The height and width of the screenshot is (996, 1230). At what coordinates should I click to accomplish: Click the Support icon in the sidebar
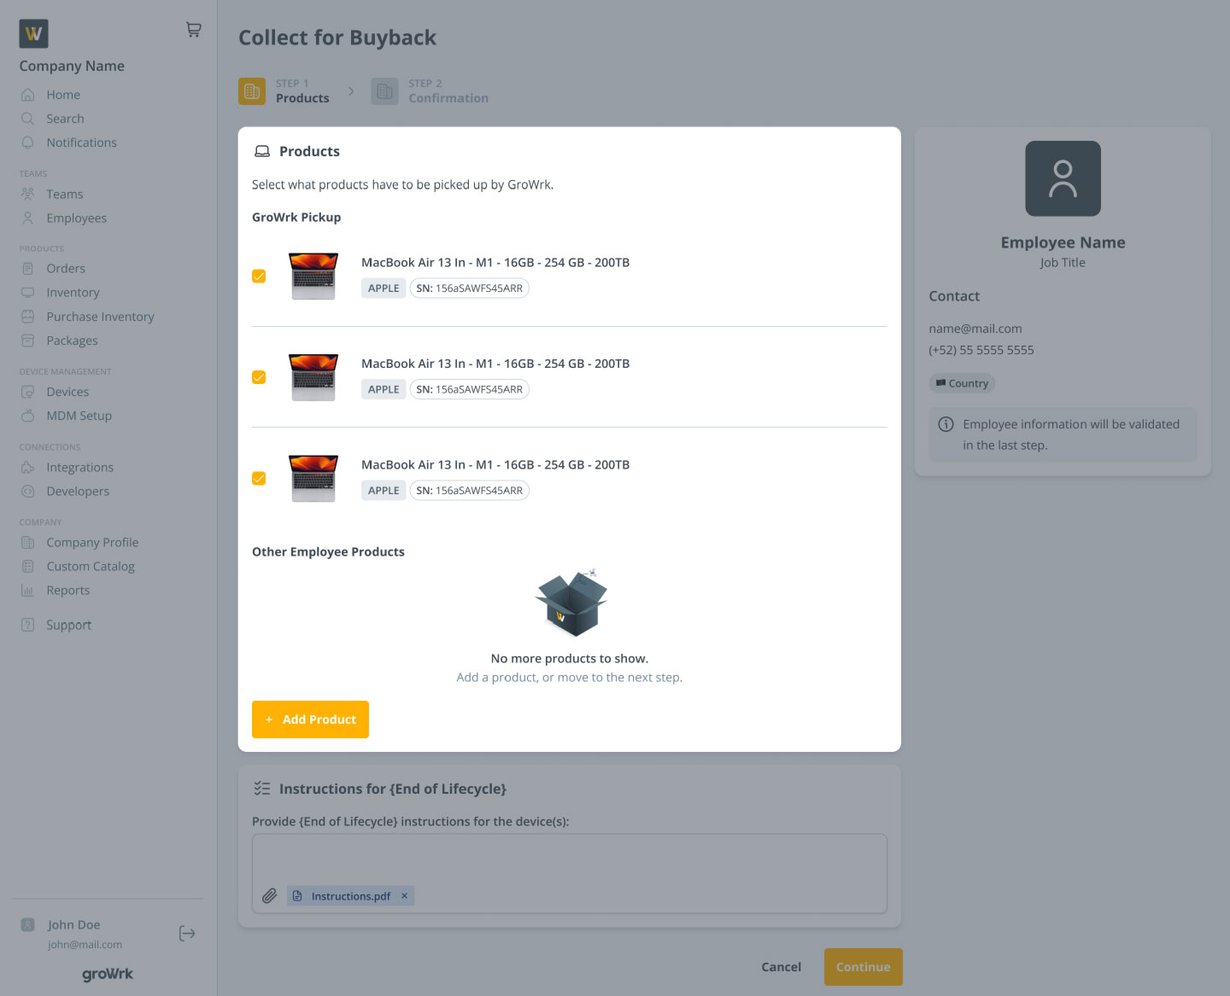[x=27, y=624]
